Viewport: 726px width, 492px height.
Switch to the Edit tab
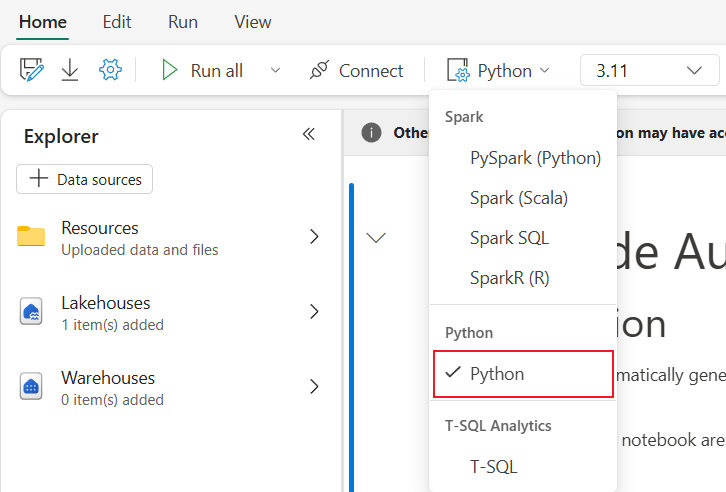[117, 22]
